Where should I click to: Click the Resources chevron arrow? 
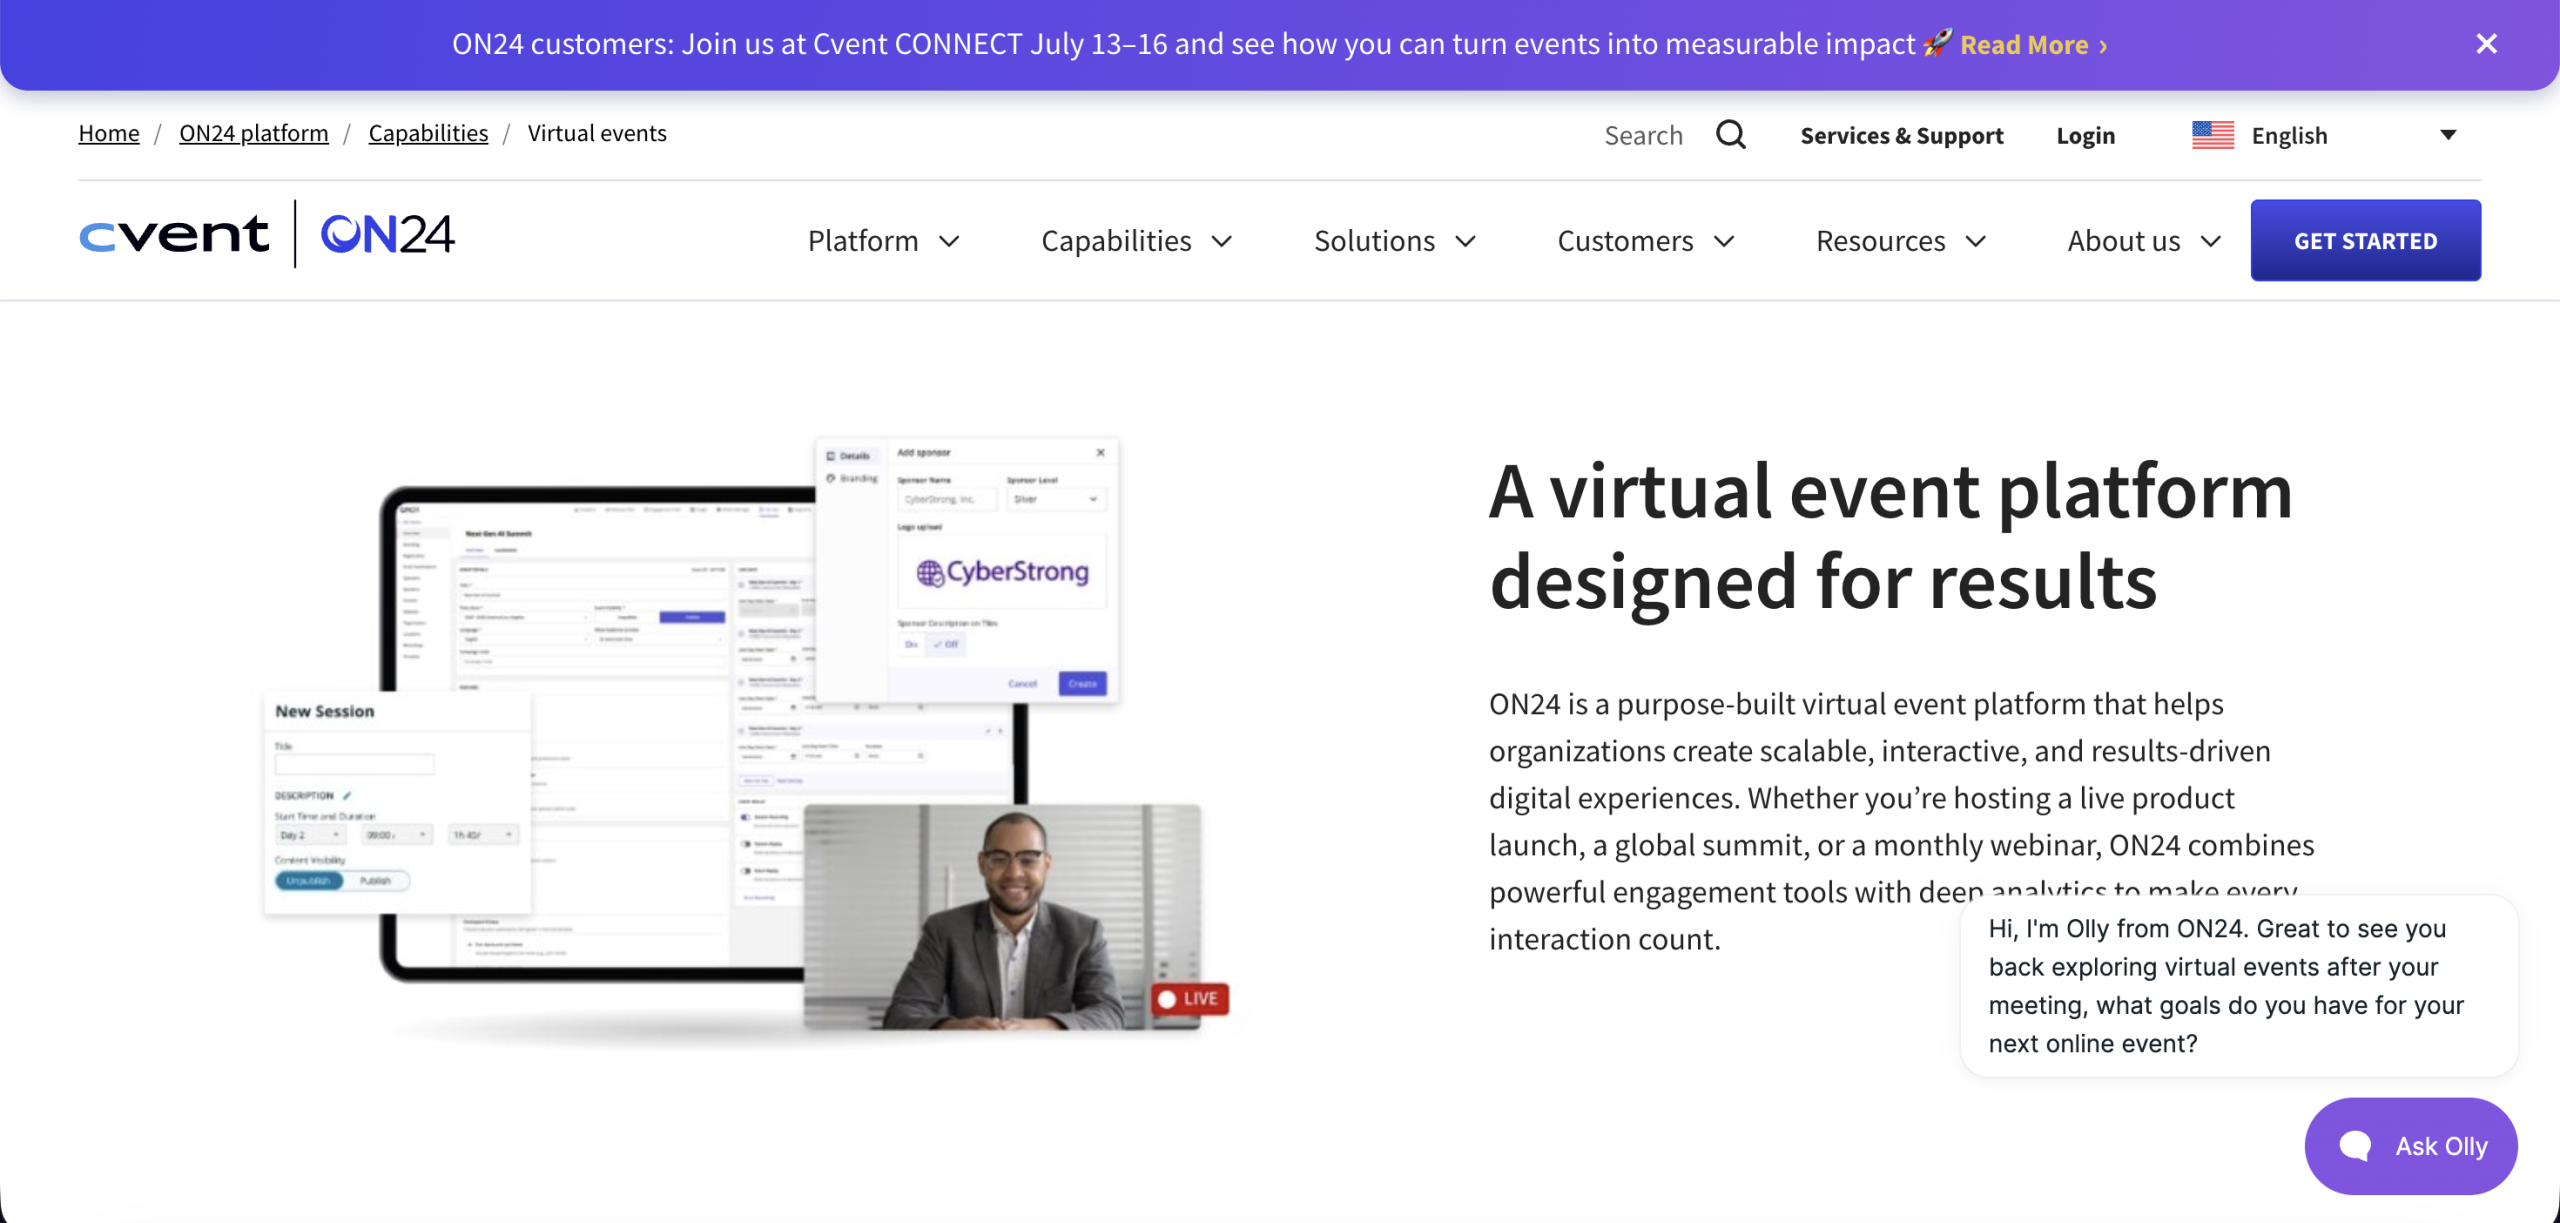pos(1975,241)
